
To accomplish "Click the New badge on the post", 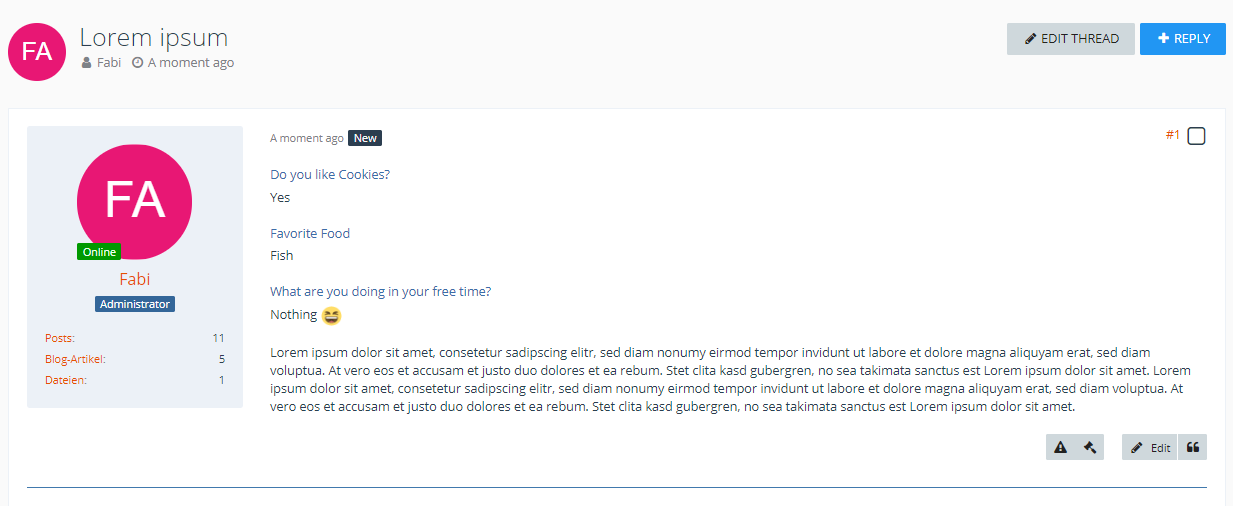I will (365, 138).
